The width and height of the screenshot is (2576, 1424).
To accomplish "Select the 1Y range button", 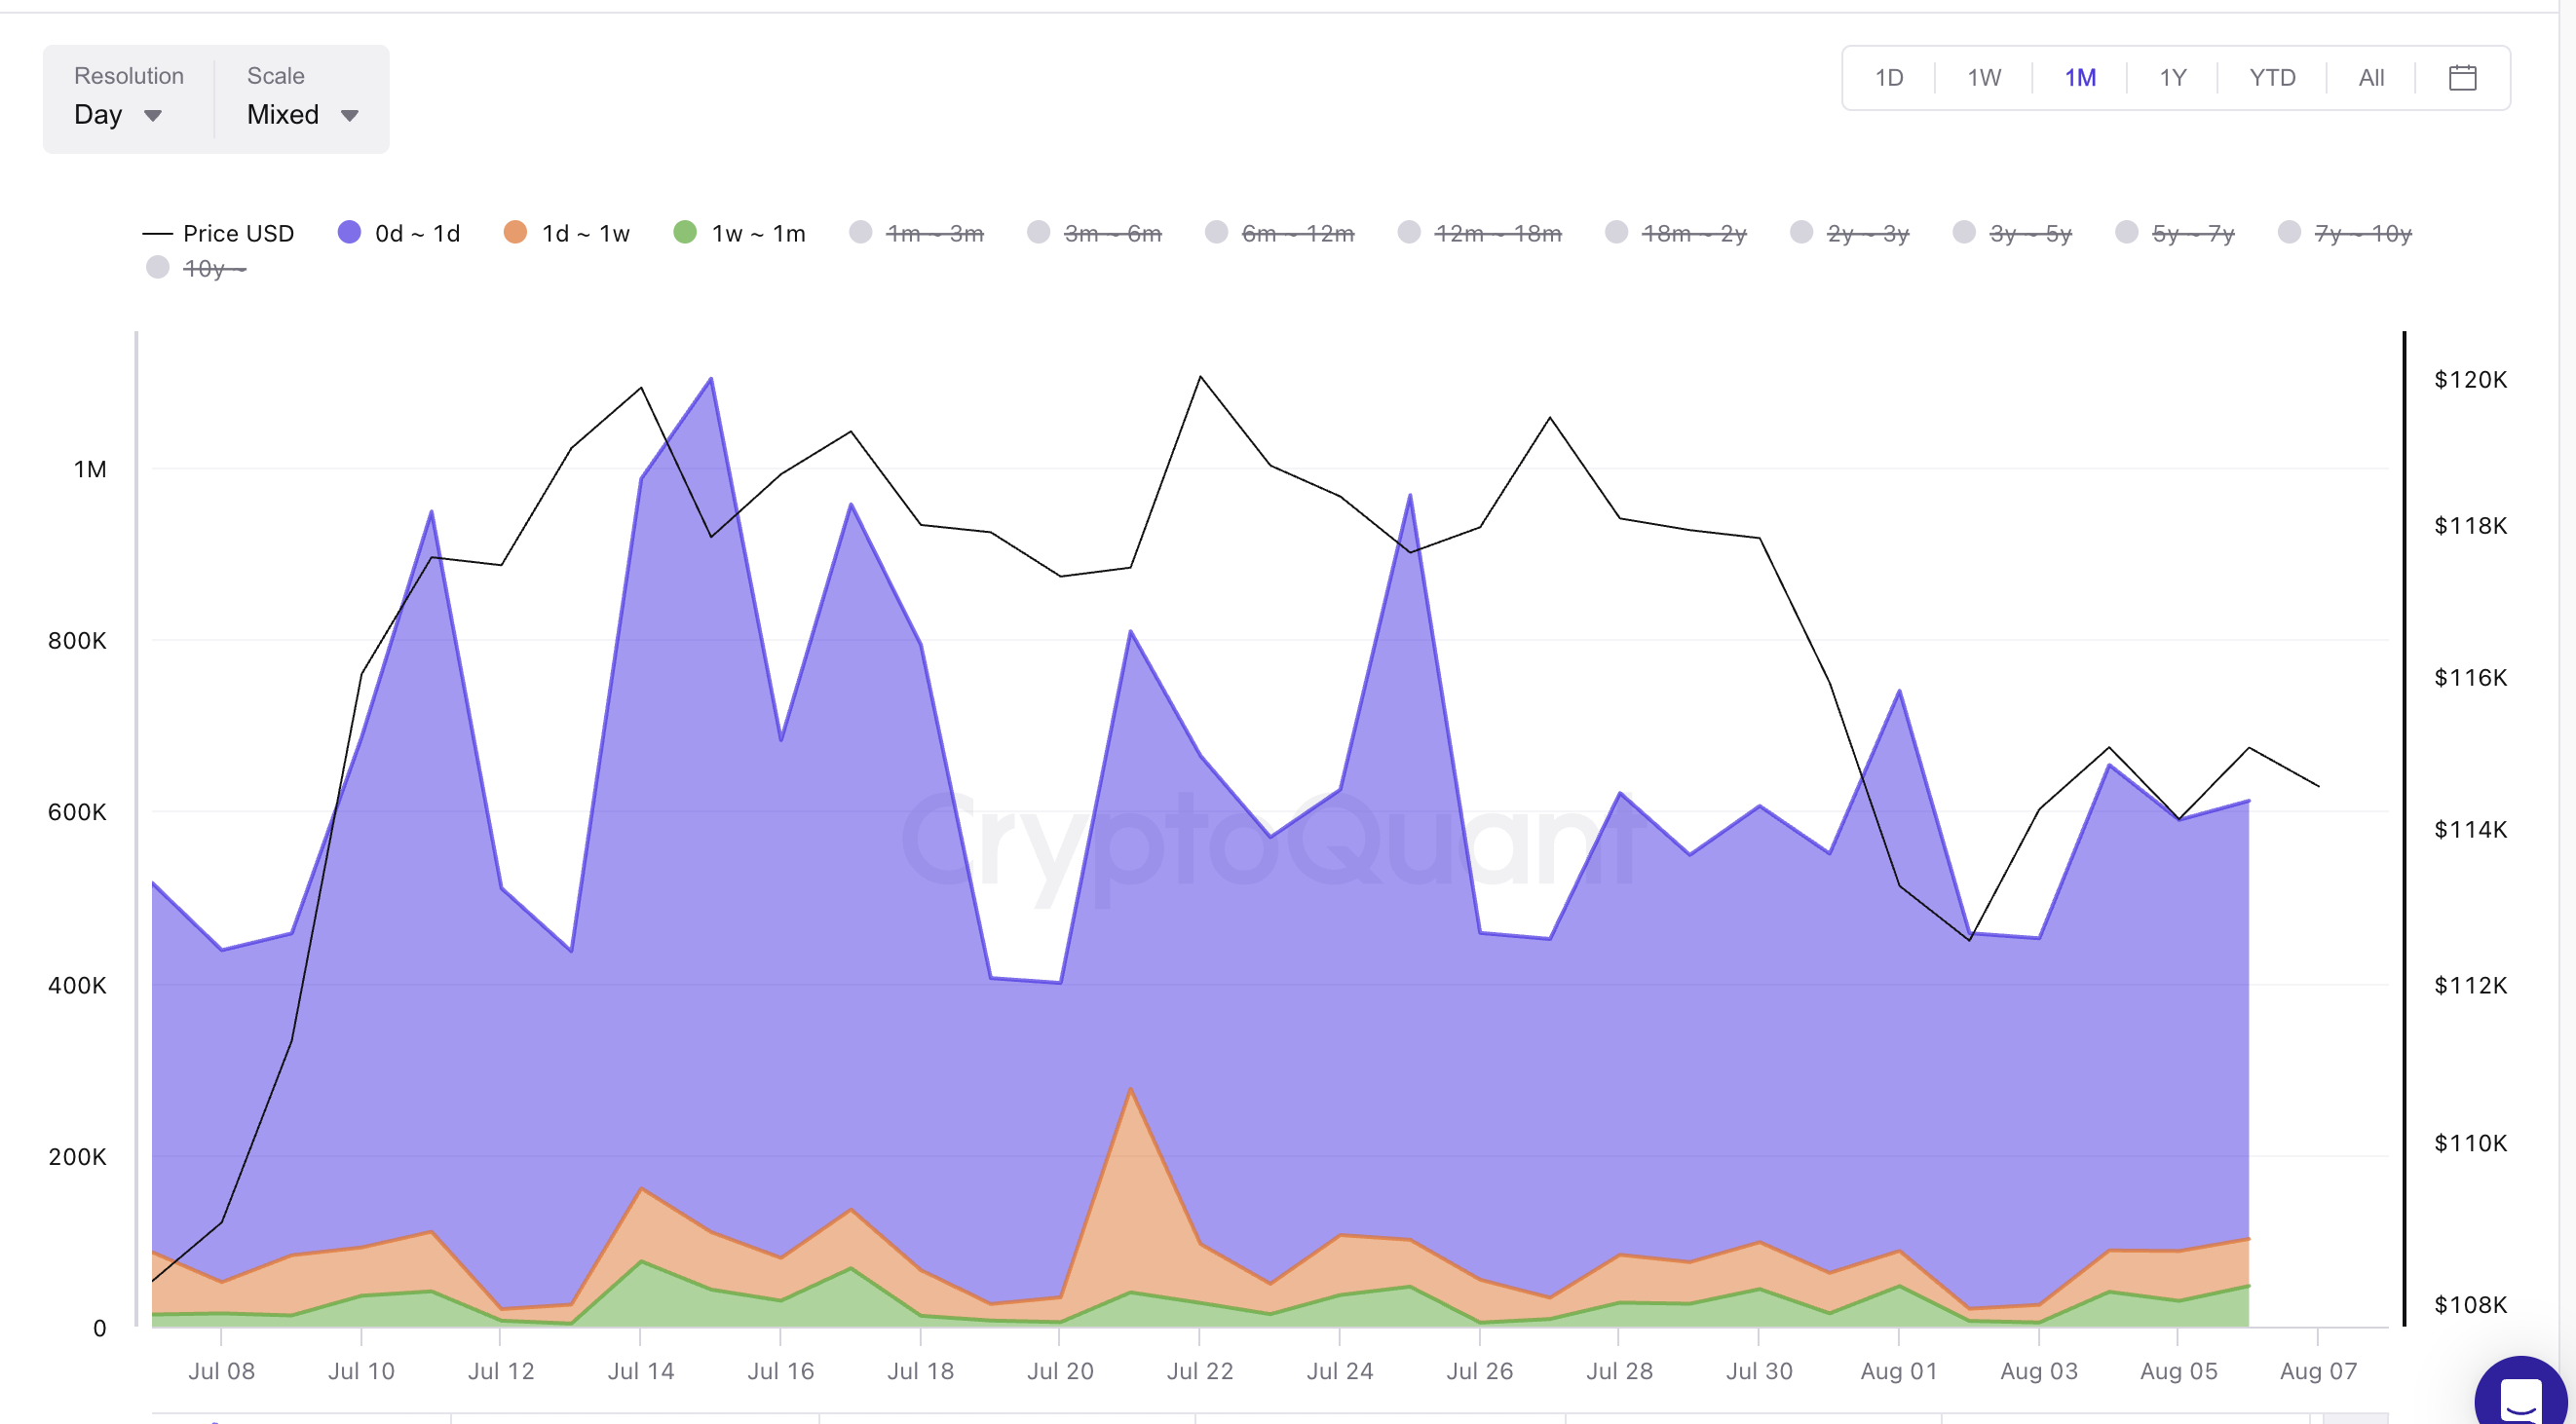I will 2172,78.
